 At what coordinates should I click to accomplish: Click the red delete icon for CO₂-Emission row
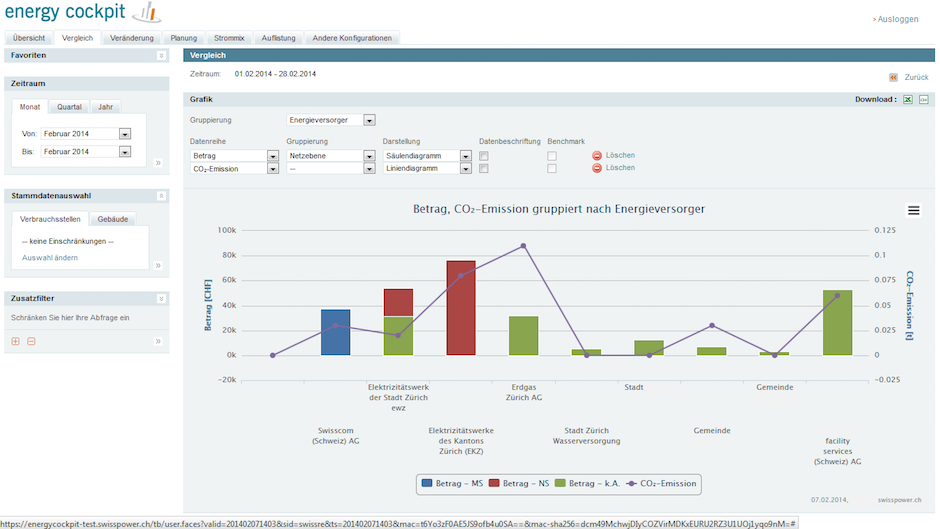597,168
